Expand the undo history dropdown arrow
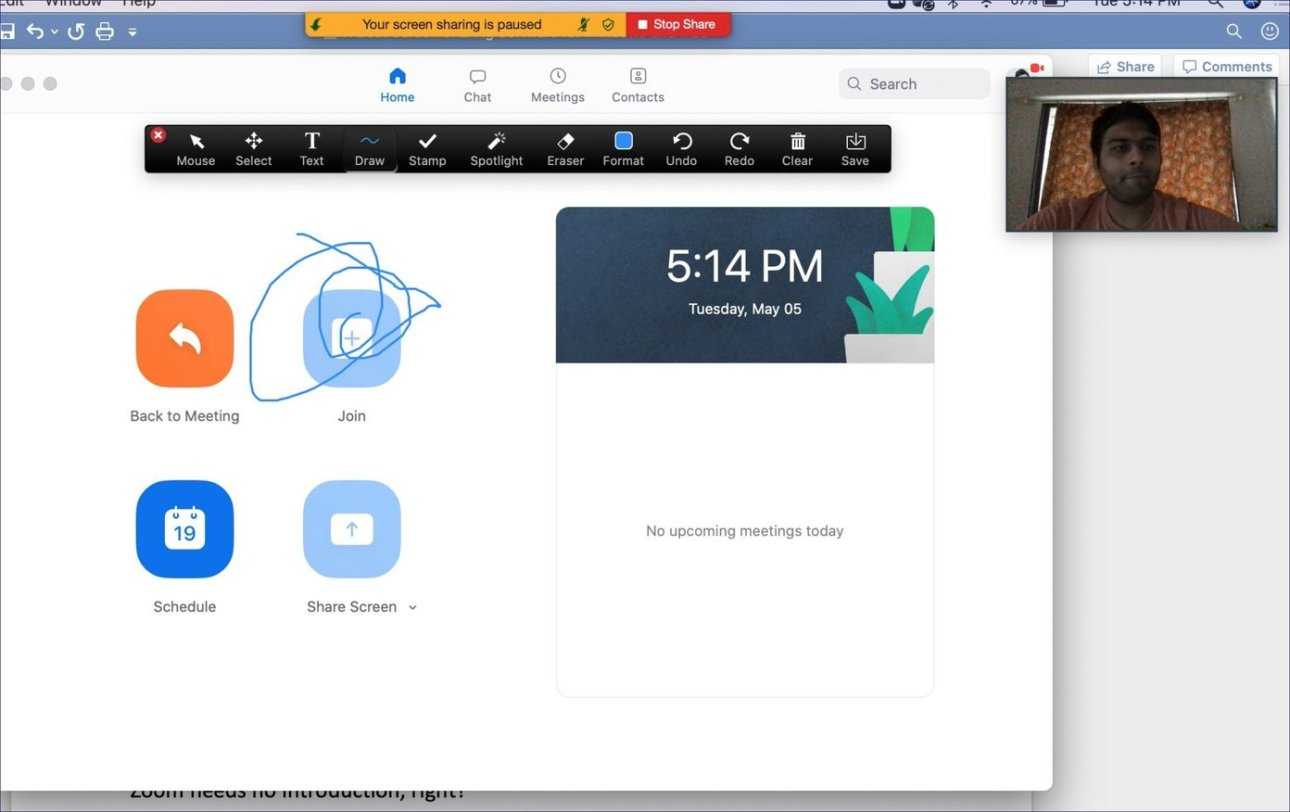The width and height of the screenshot is (1290, 812). pos(54,32)
